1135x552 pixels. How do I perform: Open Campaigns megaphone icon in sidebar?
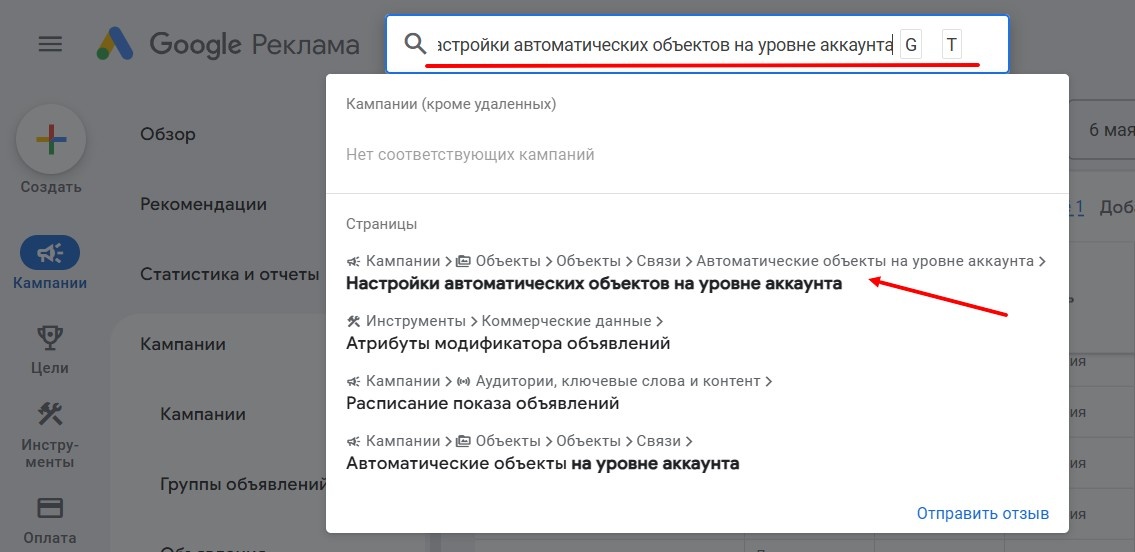tap(50, 255)
